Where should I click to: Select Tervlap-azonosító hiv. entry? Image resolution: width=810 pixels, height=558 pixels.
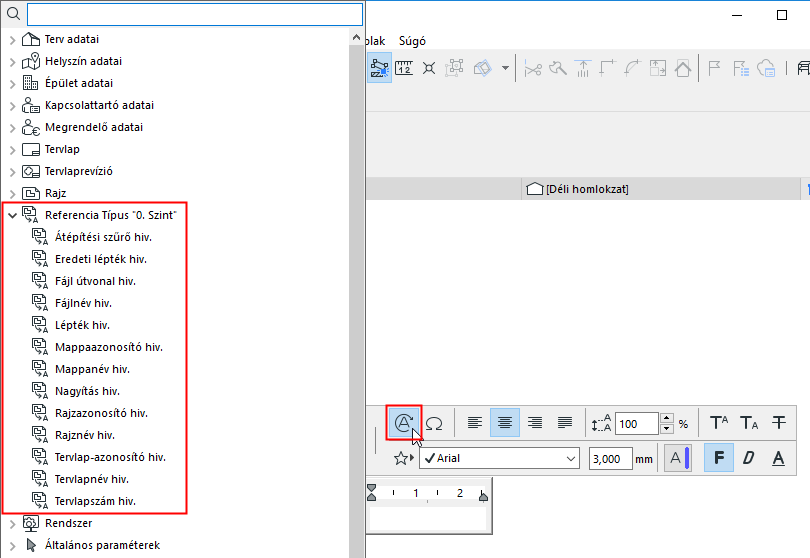click(x=110, y=457)
